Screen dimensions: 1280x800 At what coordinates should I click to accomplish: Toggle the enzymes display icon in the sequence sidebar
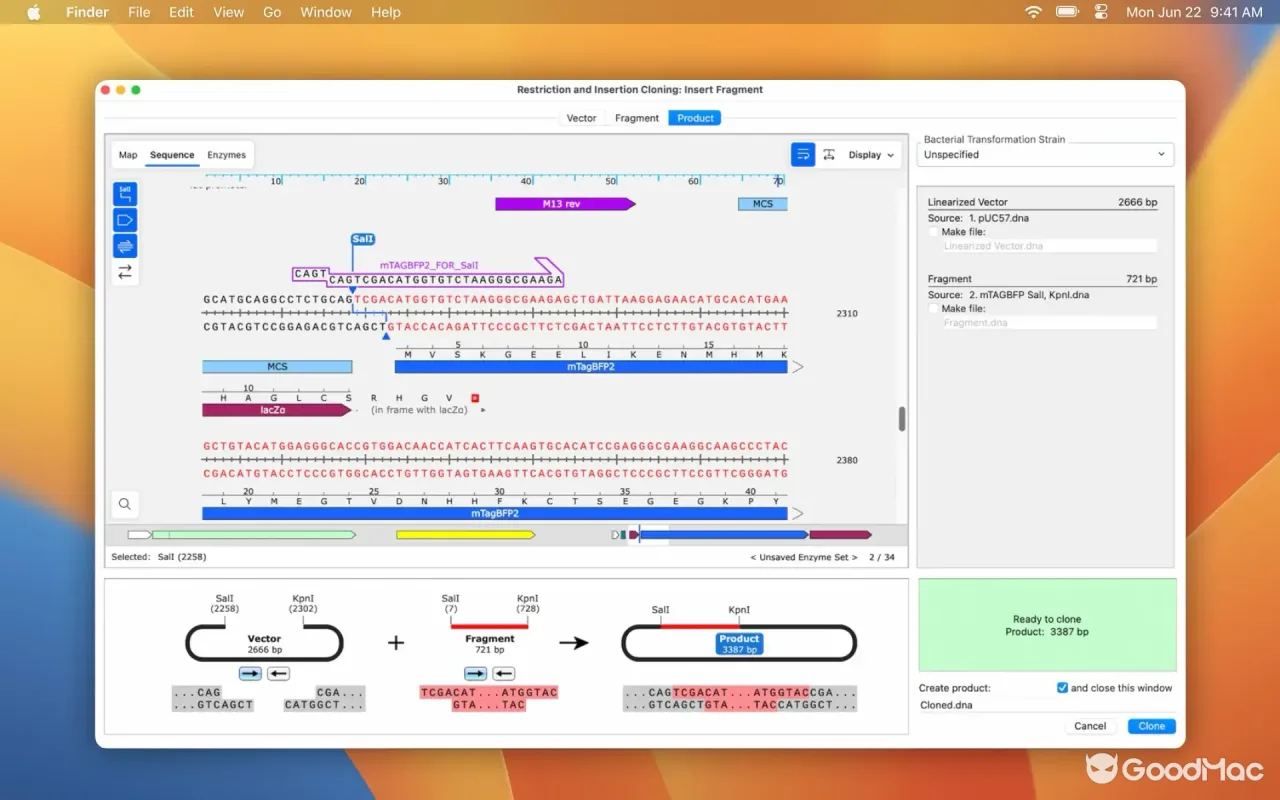click(x=125, y=194)
